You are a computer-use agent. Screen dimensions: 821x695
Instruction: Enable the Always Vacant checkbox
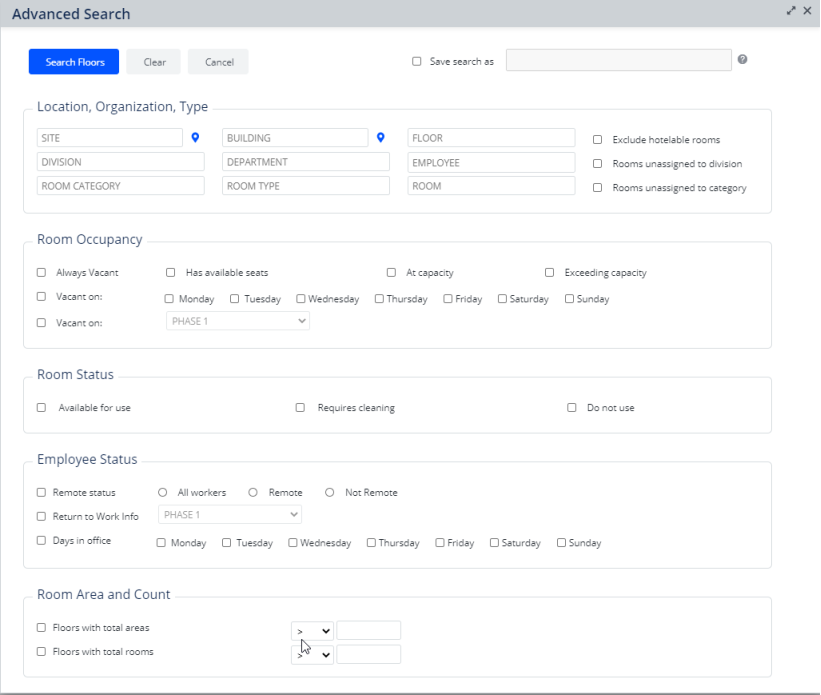pyautogui.click(x=42, y=272)
